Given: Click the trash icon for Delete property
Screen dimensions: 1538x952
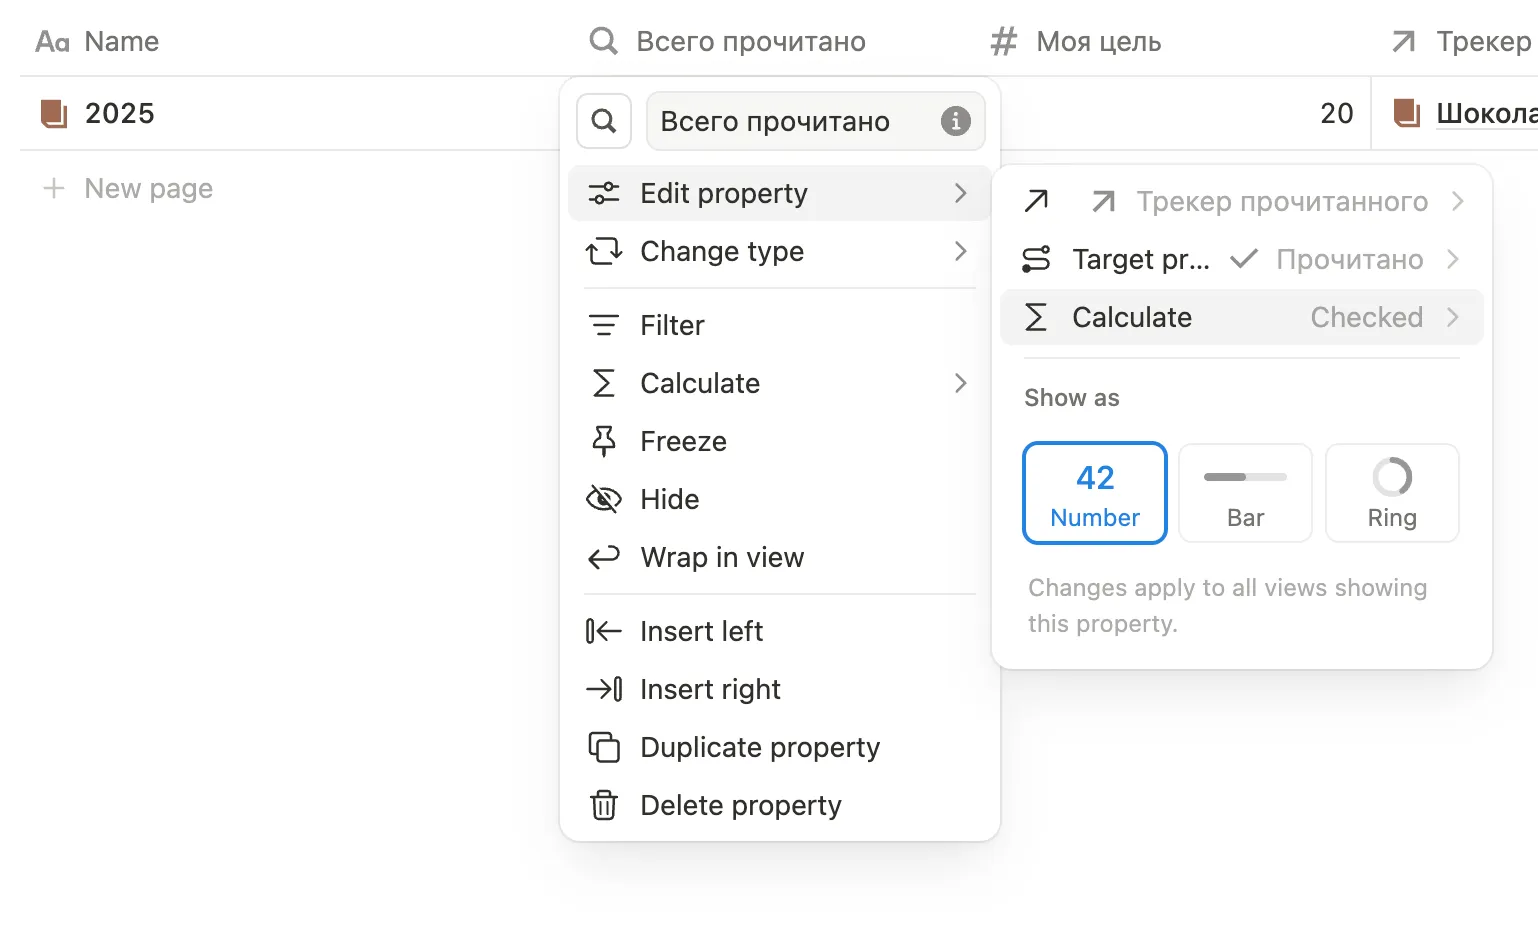Looking at the screenshot, I should click(604, 805).
